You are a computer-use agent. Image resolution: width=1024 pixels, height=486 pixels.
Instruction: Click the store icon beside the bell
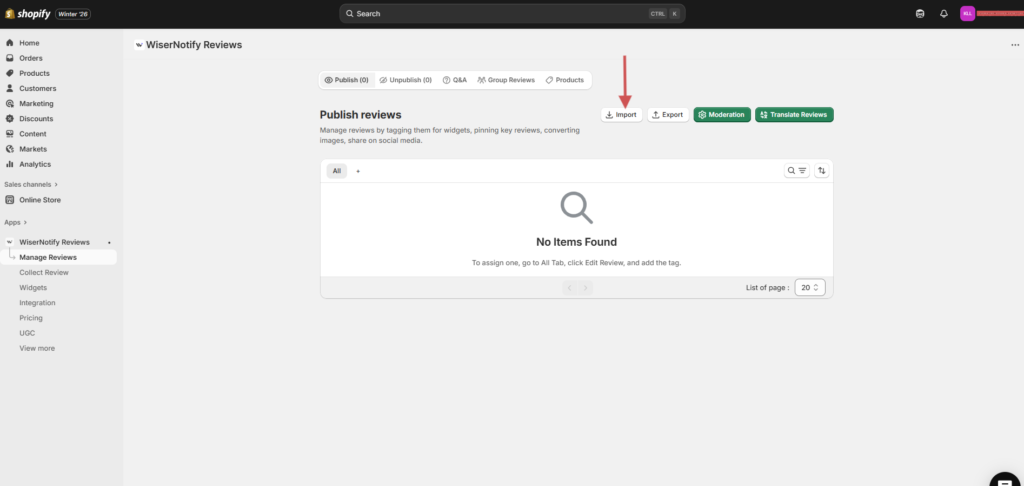pos(920,14)
